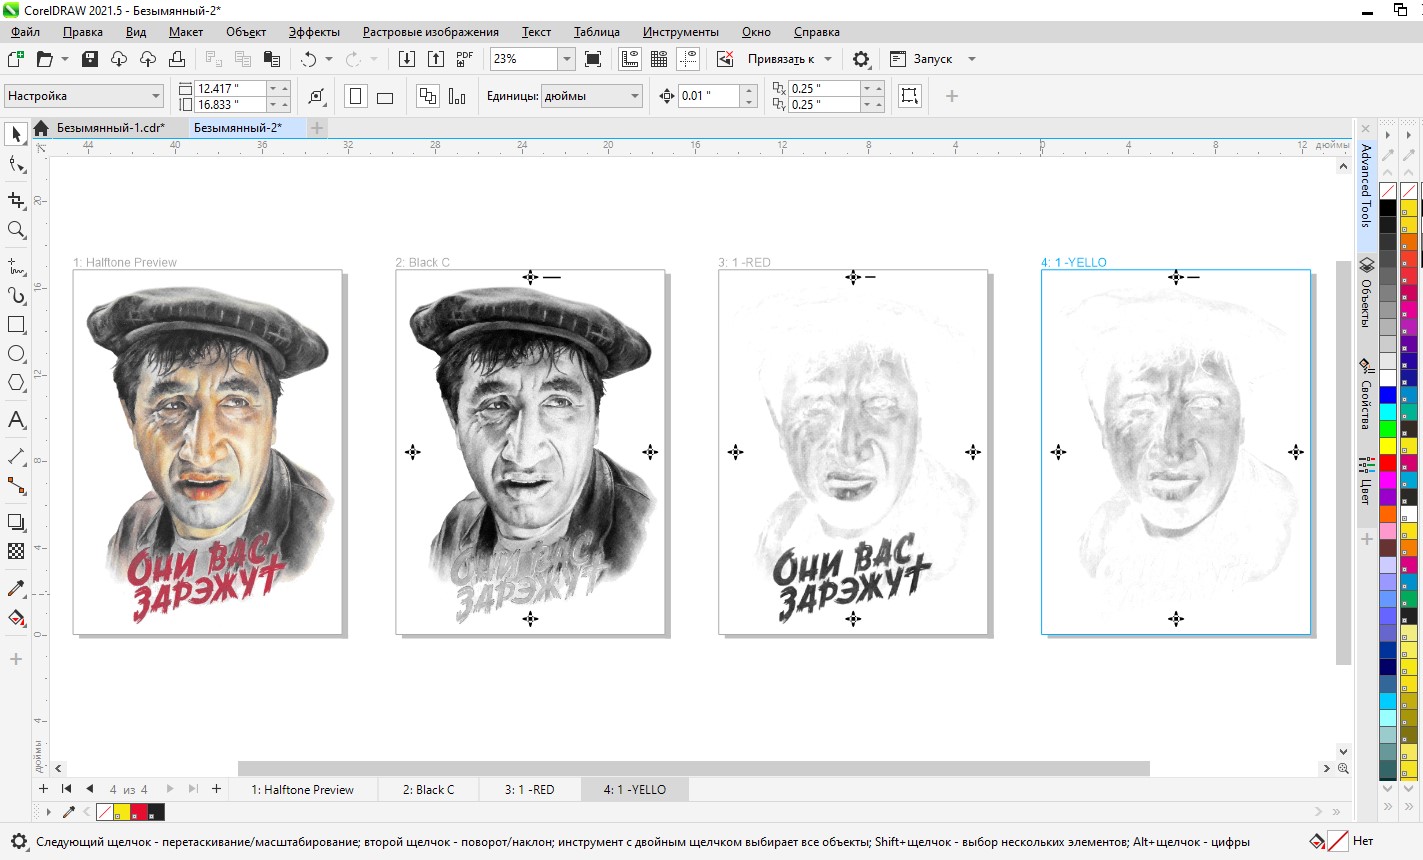Click the Full-screen preview icon
Image resolution: width=1423 pixels, height=860 pixels.
point(593,59)
